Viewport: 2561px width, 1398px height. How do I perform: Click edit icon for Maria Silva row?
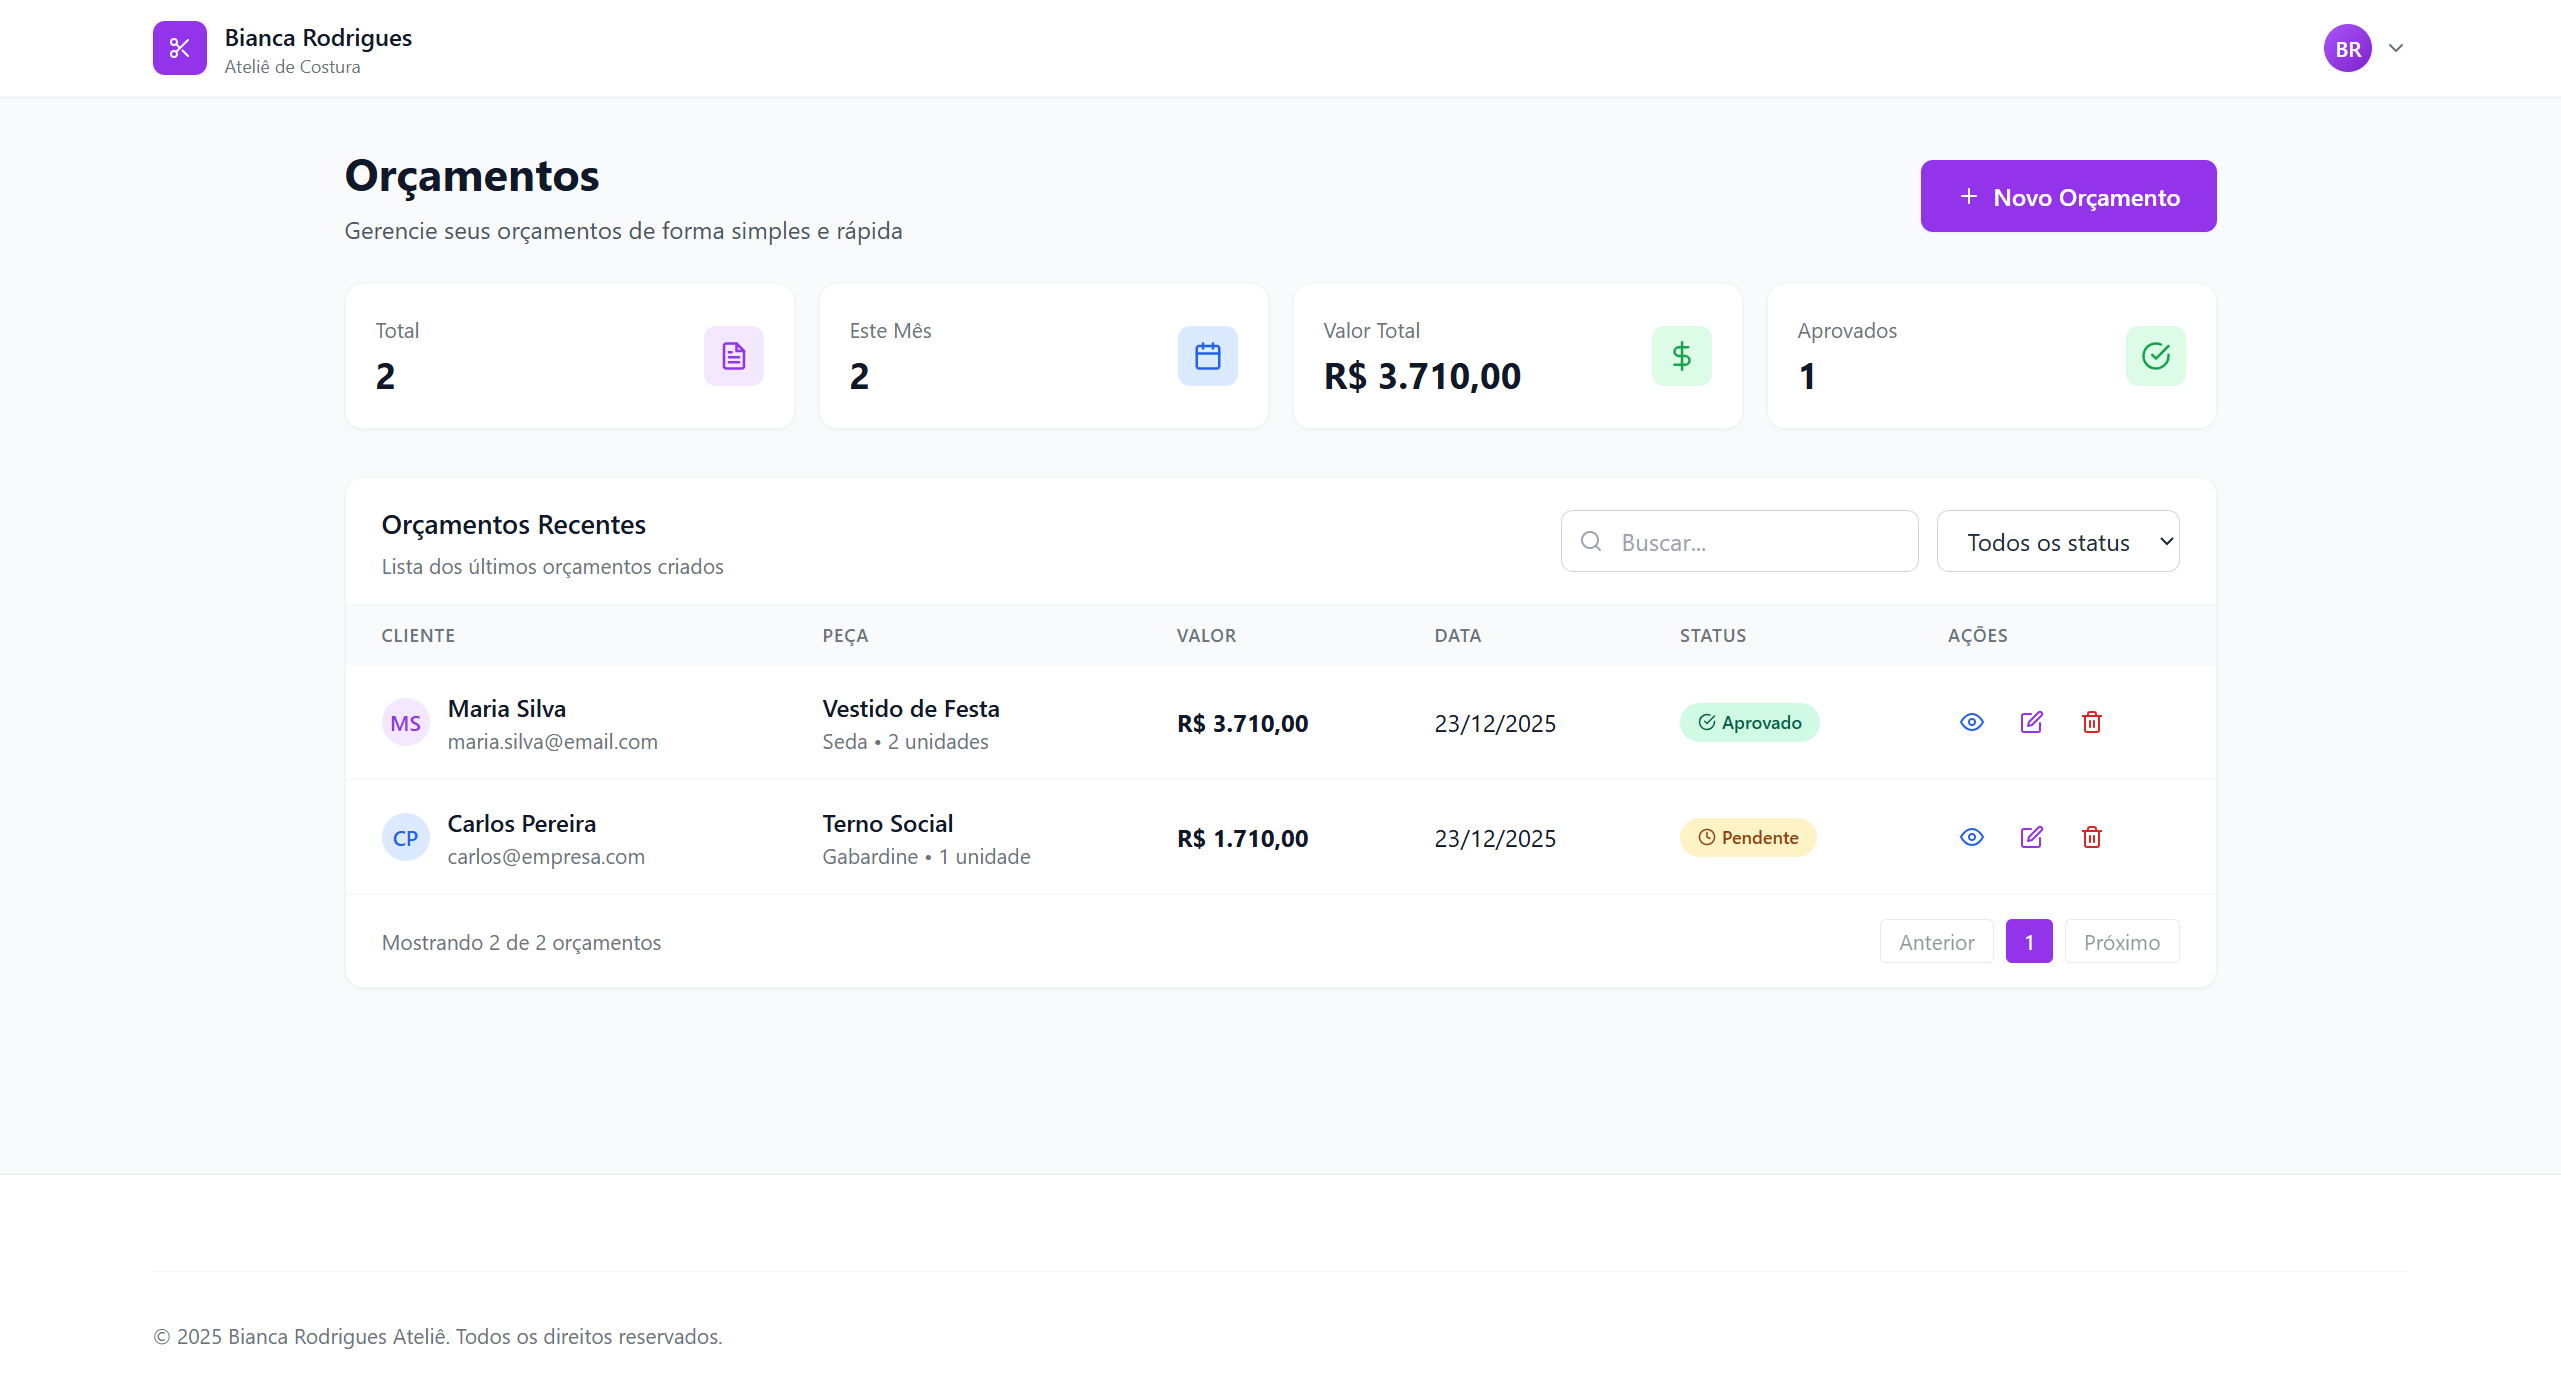pyautogui.click(x=2031, y=722)
